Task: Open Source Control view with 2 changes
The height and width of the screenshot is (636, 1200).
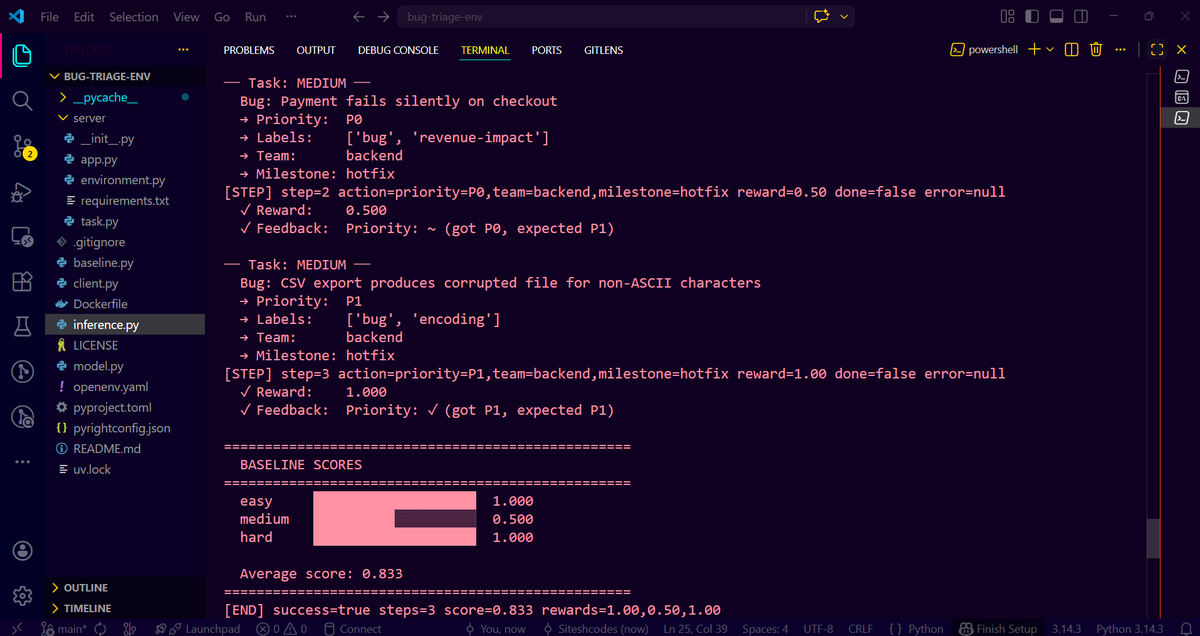Action: pos(22,147)
